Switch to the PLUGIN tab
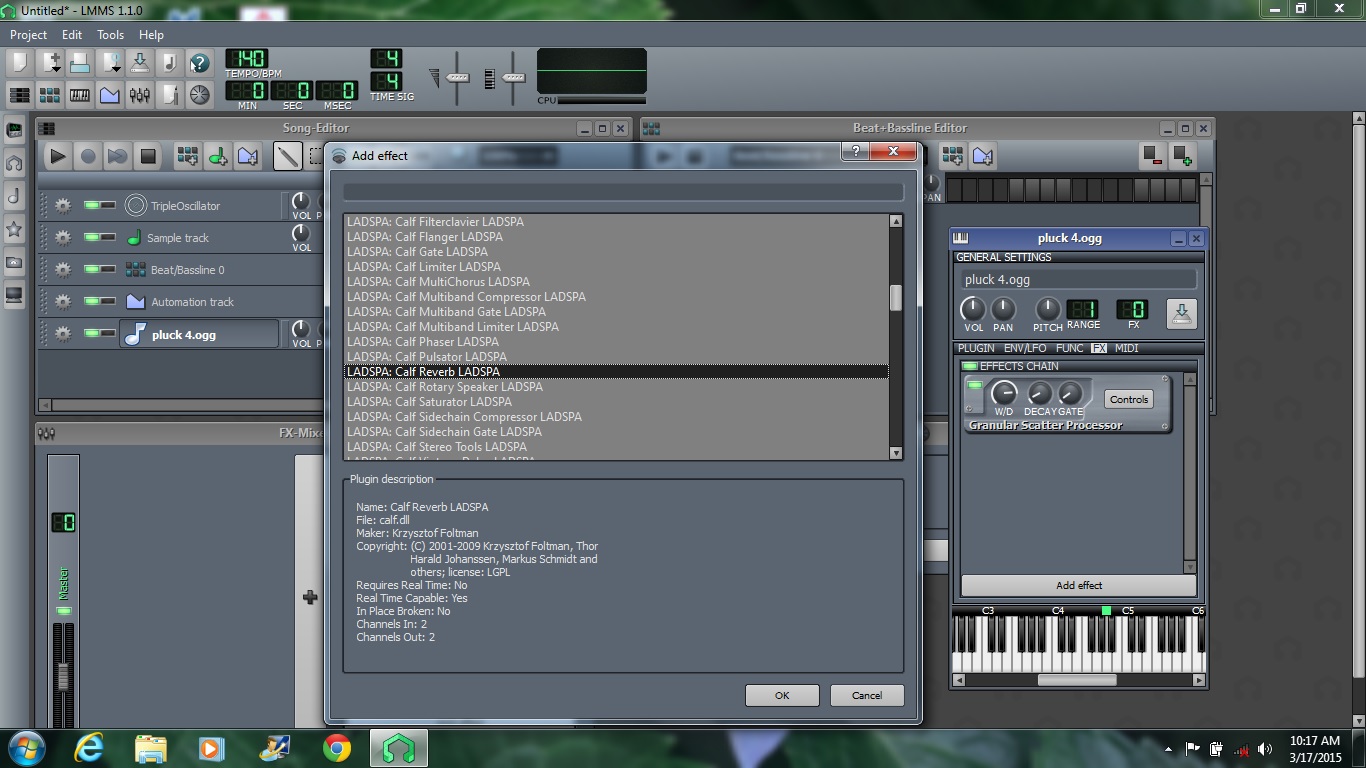The image size is (1366, 768). coord(976,348)
